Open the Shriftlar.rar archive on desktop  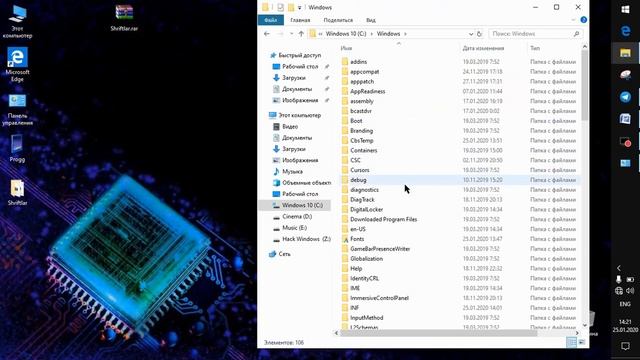point(124,18)
